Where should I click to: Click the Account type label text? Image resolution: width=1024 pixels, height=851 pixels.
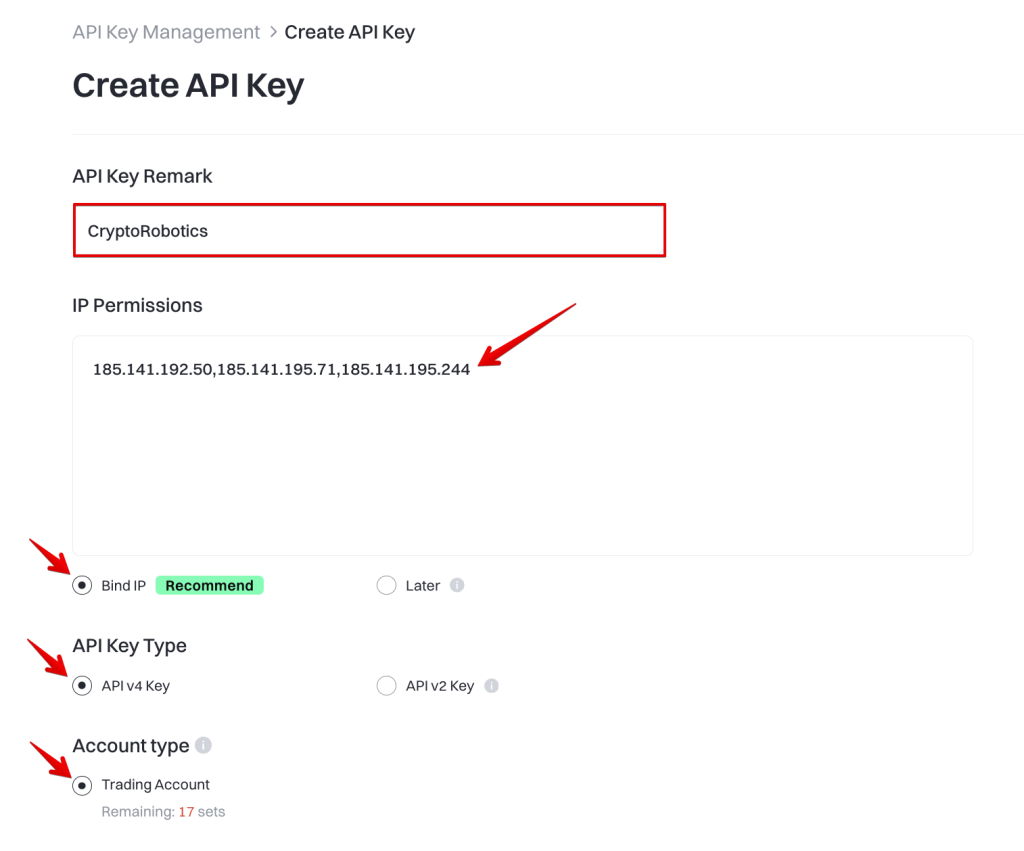click(130, 746)
